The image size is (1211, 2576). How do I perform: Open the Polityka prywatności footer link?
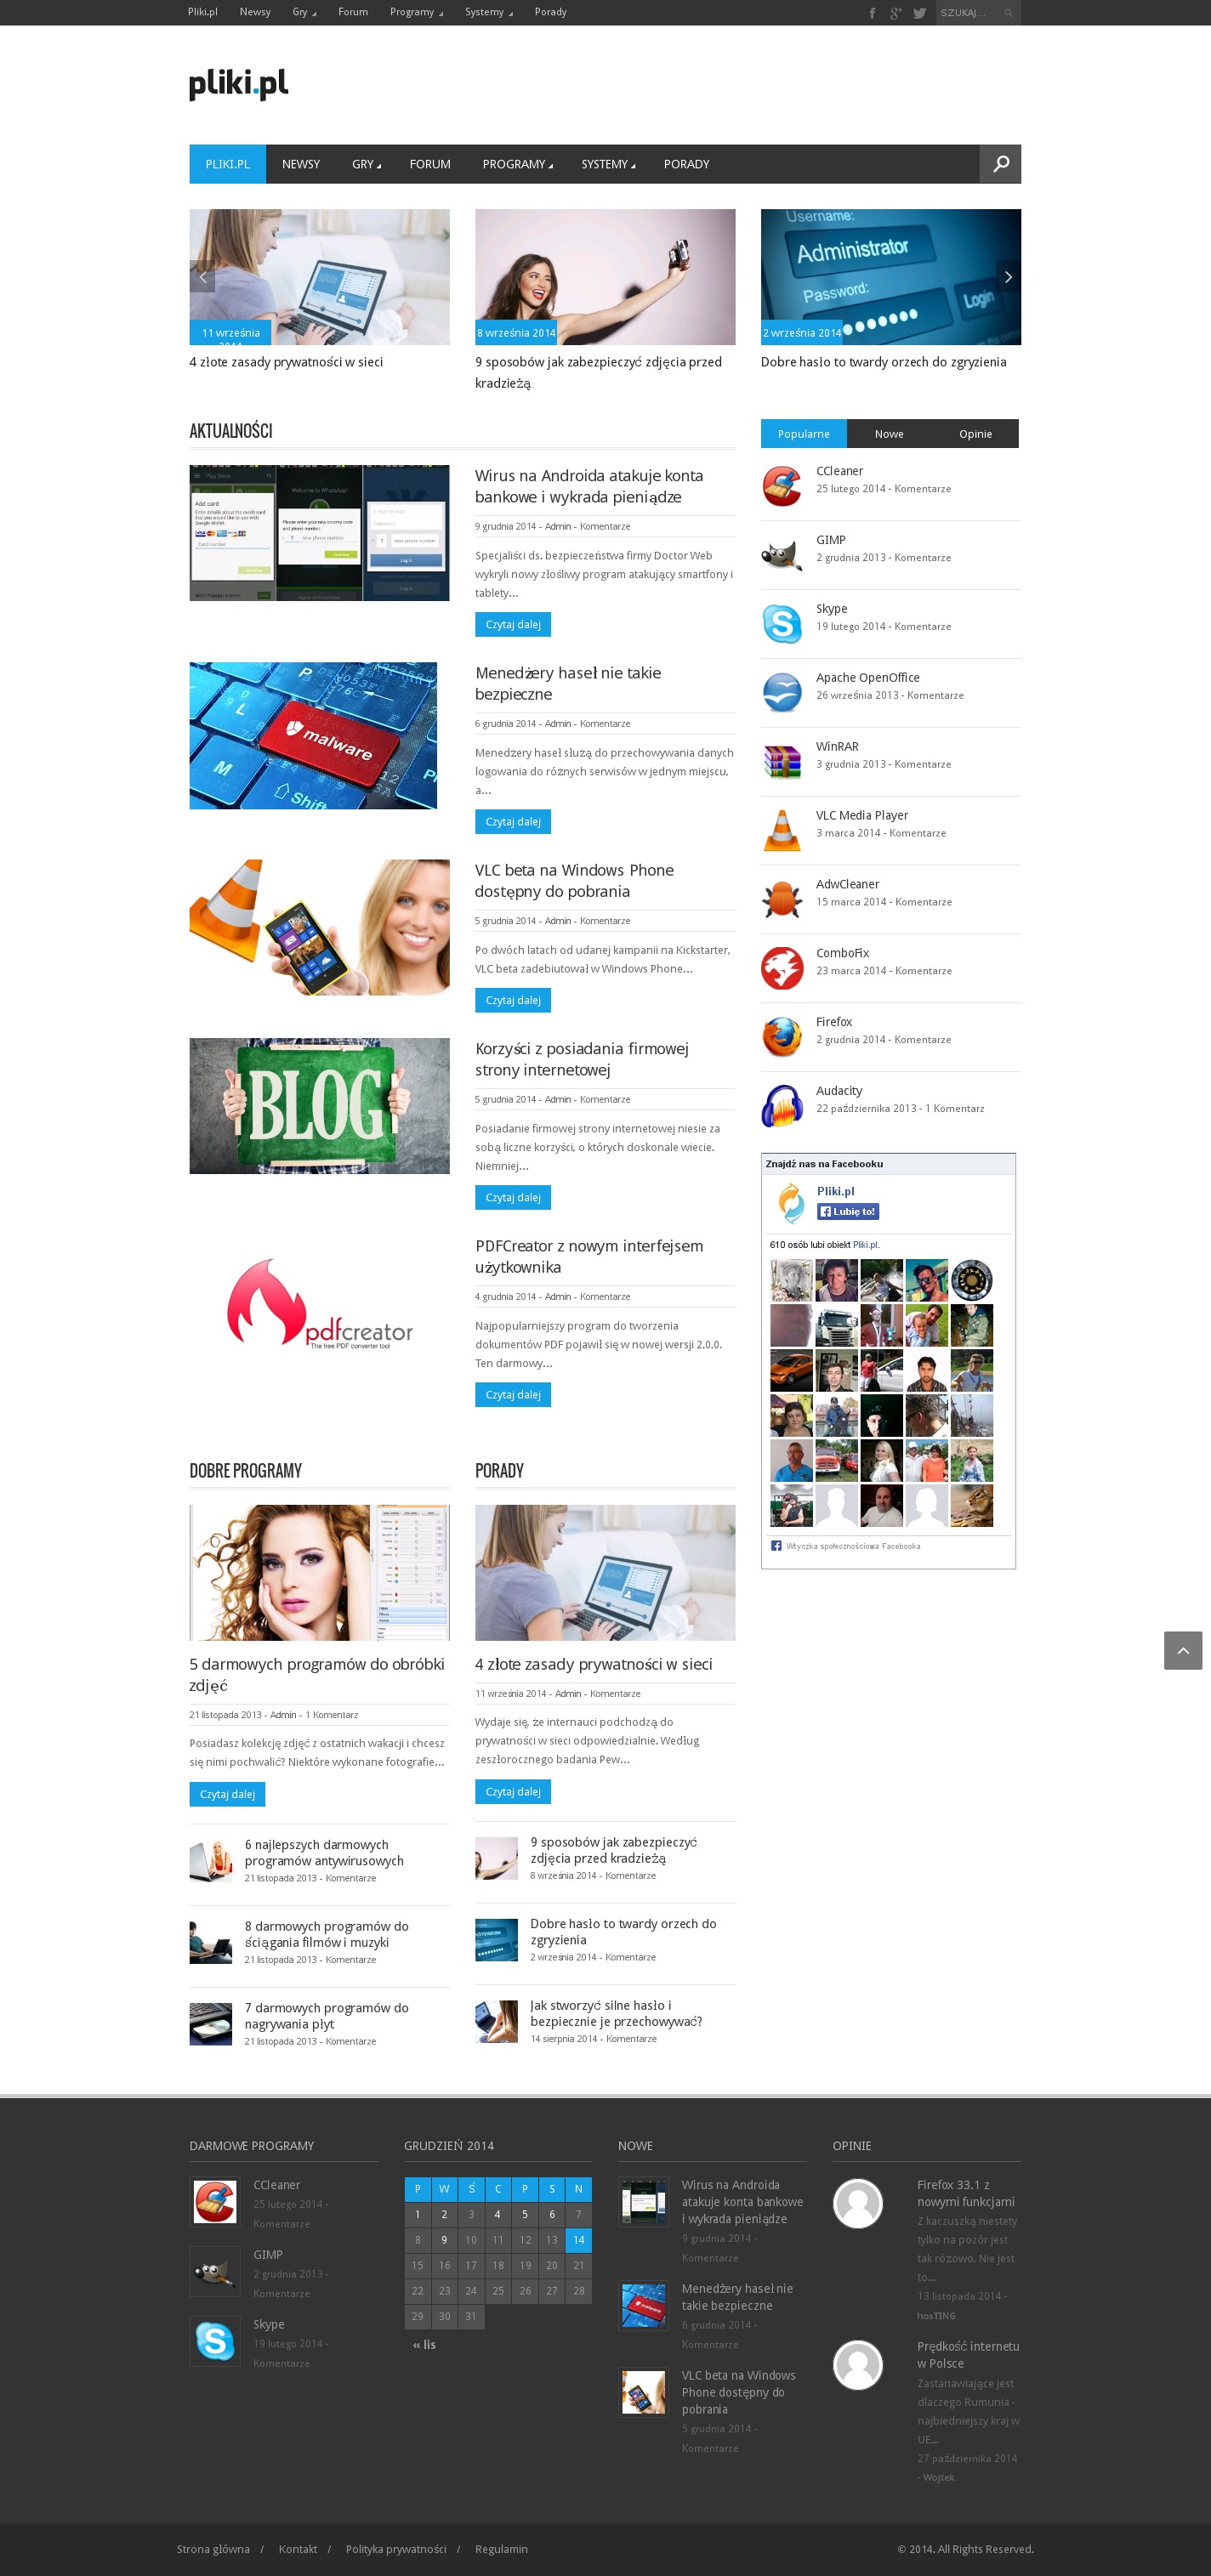click(x=396, y=2548)
